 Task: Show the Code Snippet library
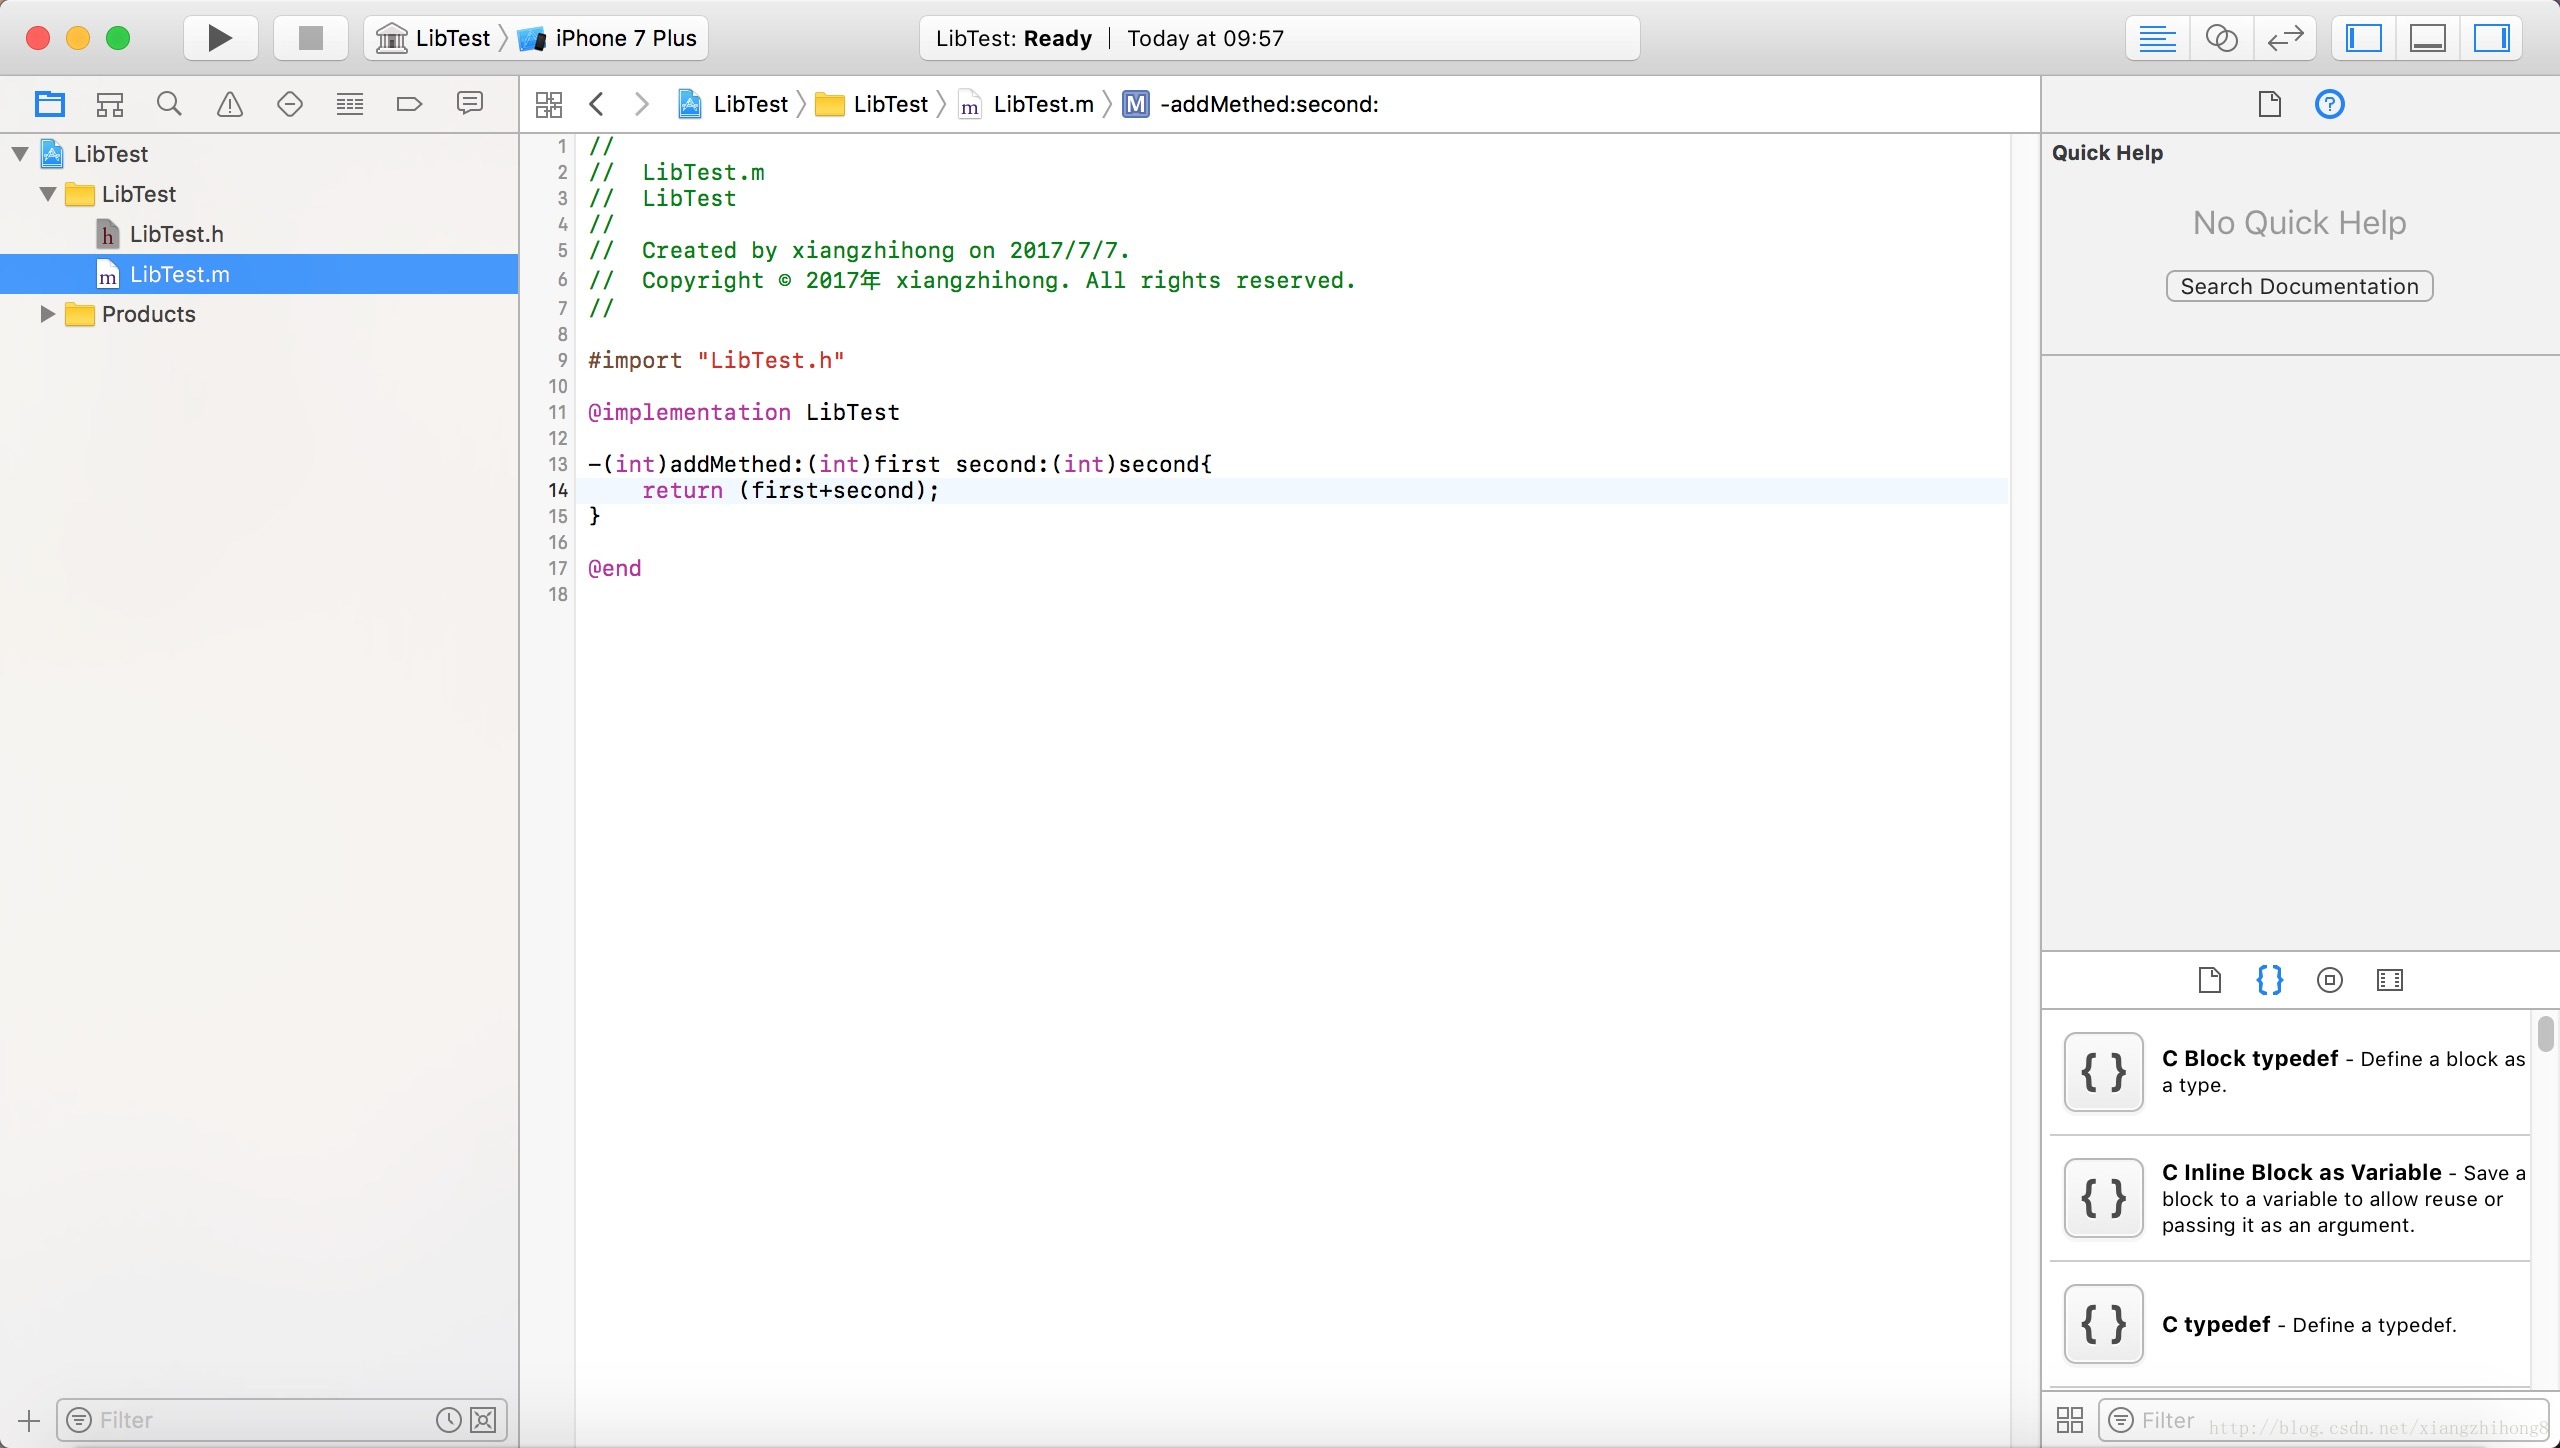tap(2269, 980)
